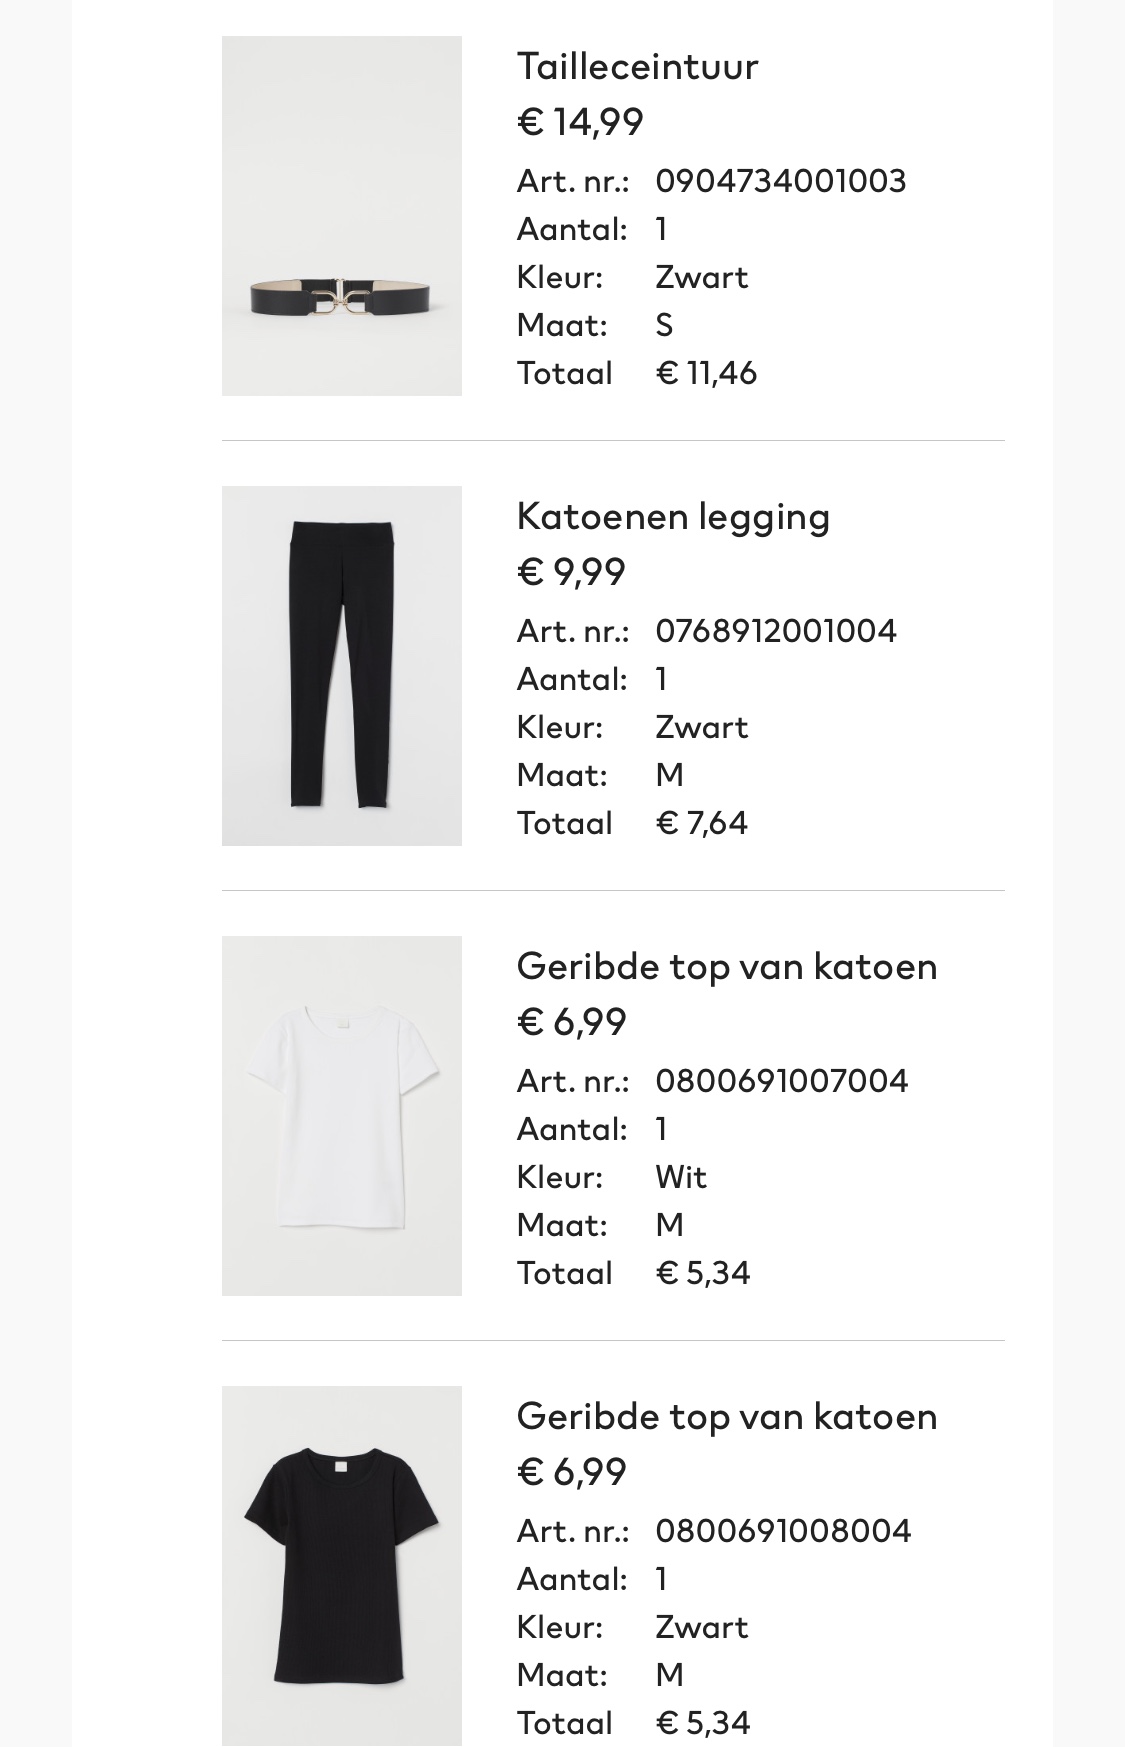Screen dimensions: 1125x1747
Task: Open the white Geribde top product image
Action: 342,1116
